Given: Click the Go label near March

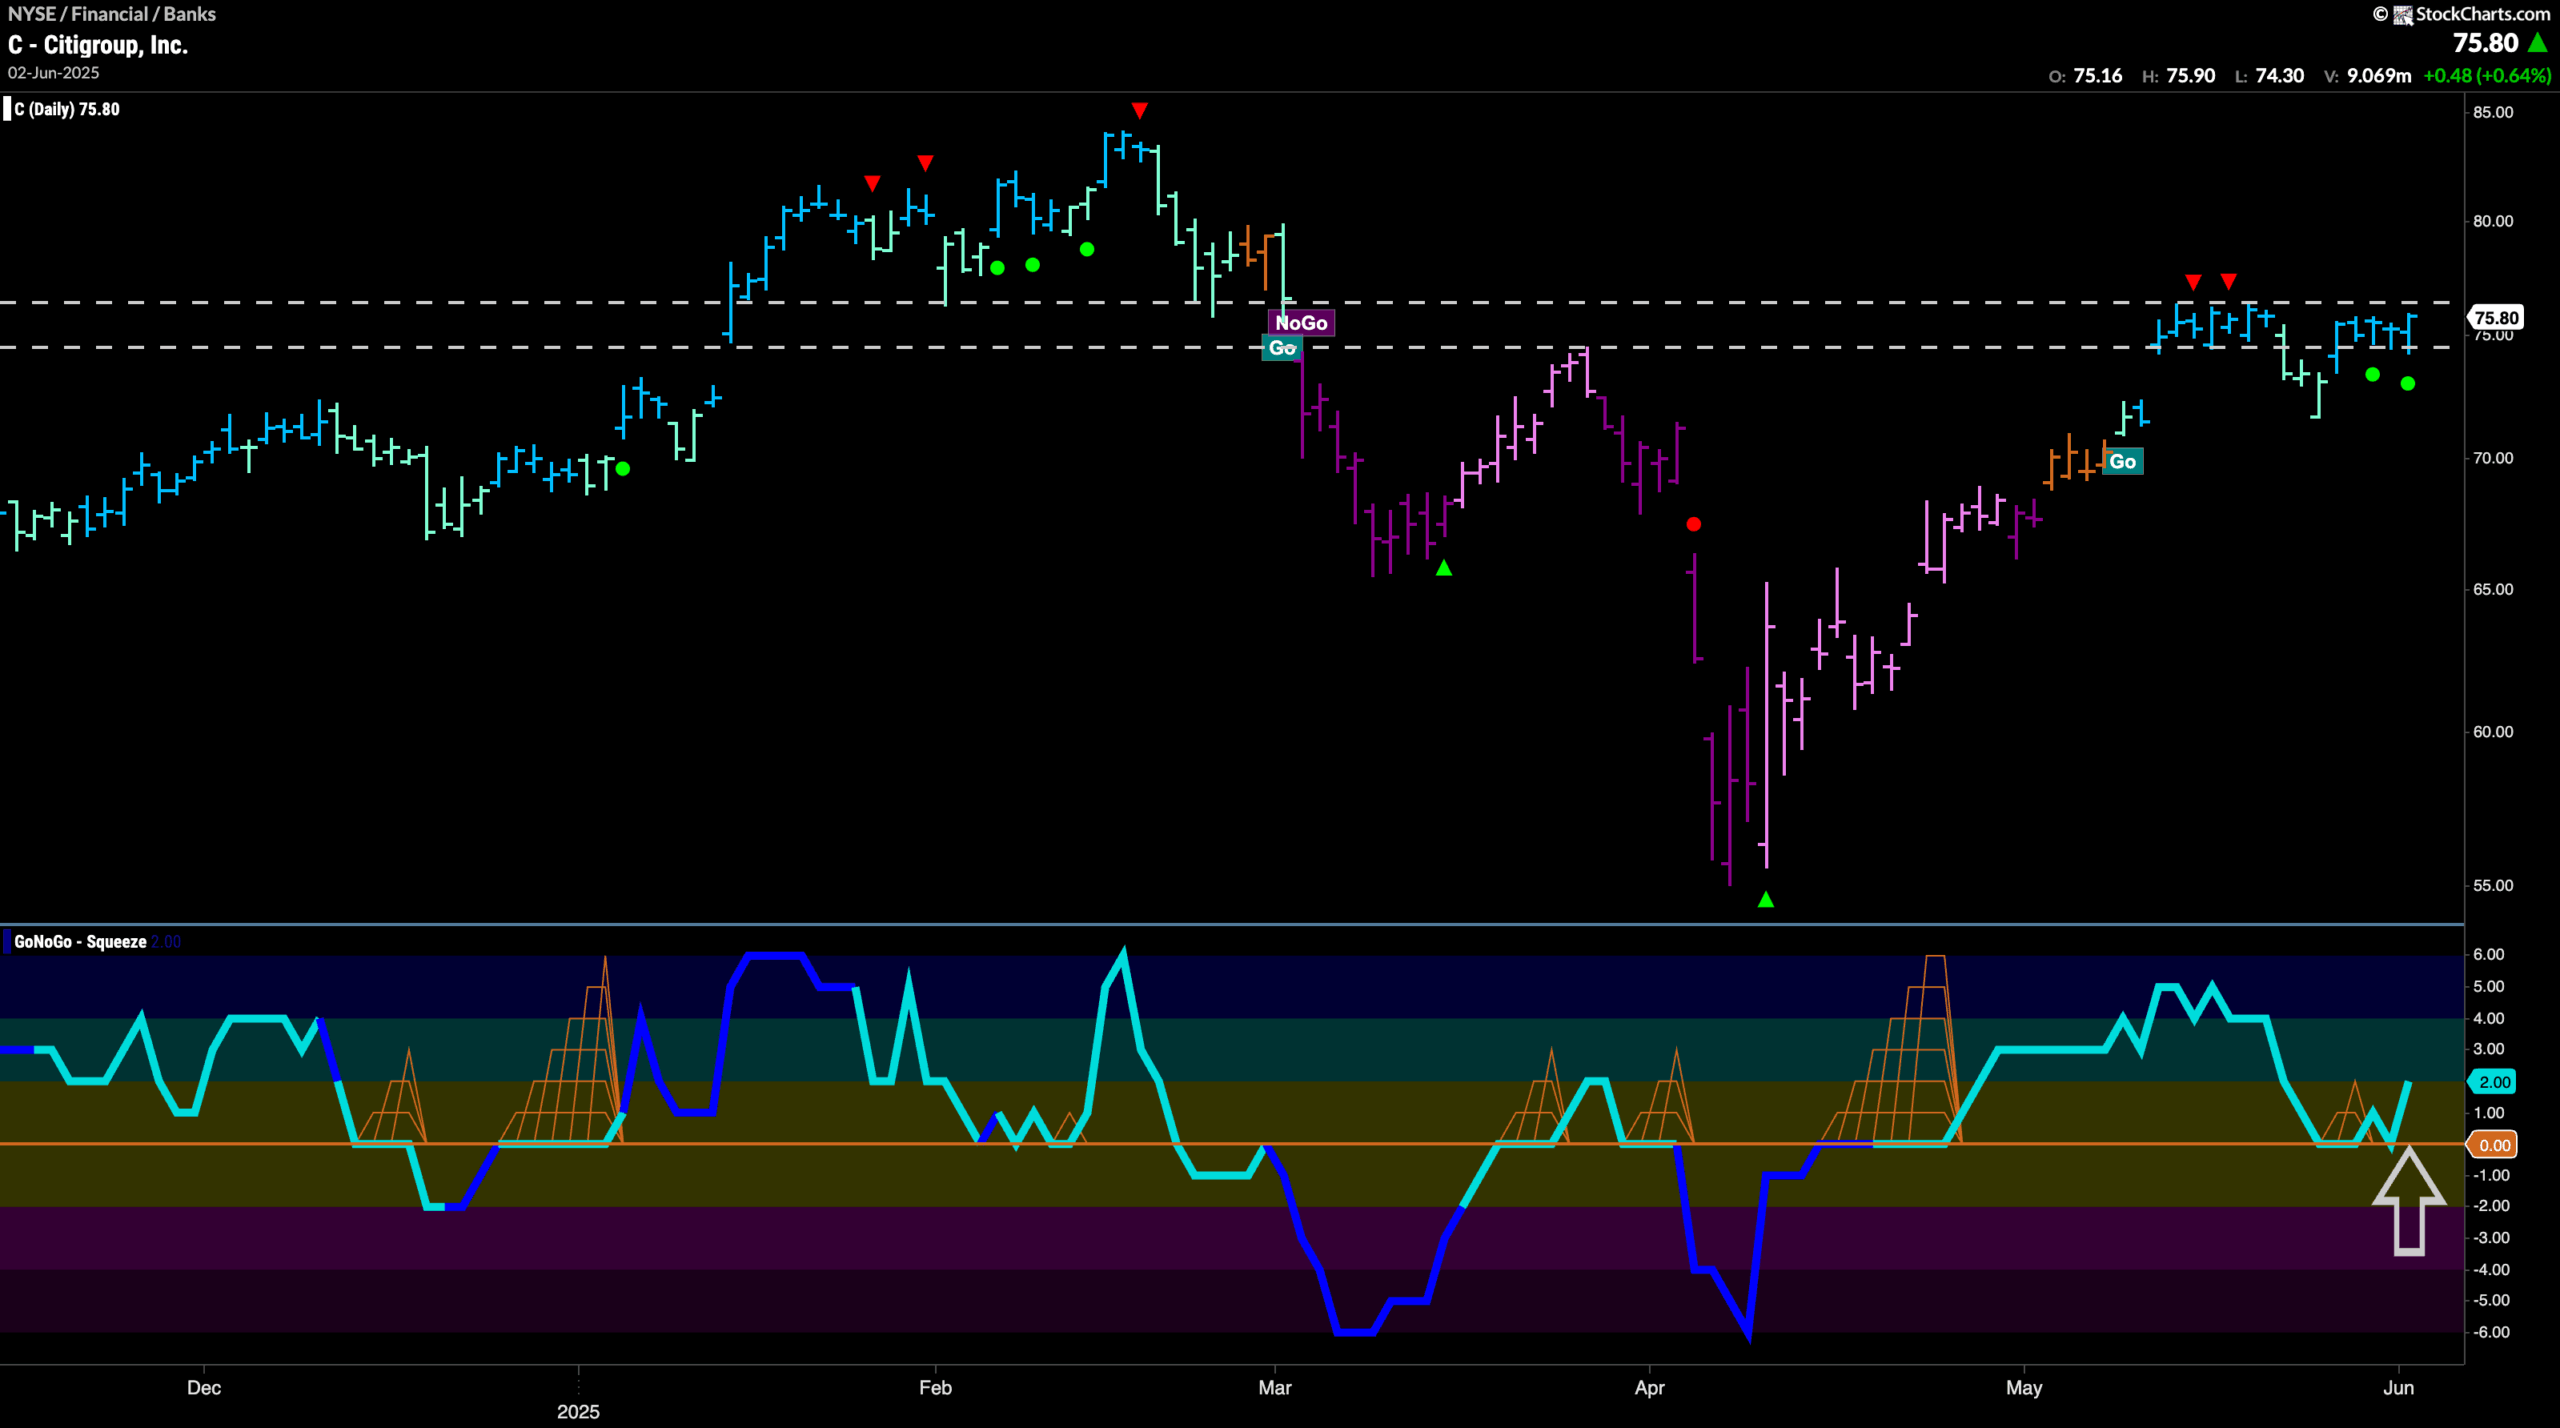Looking at the screenshot, I should click(x=1281, y=348).
